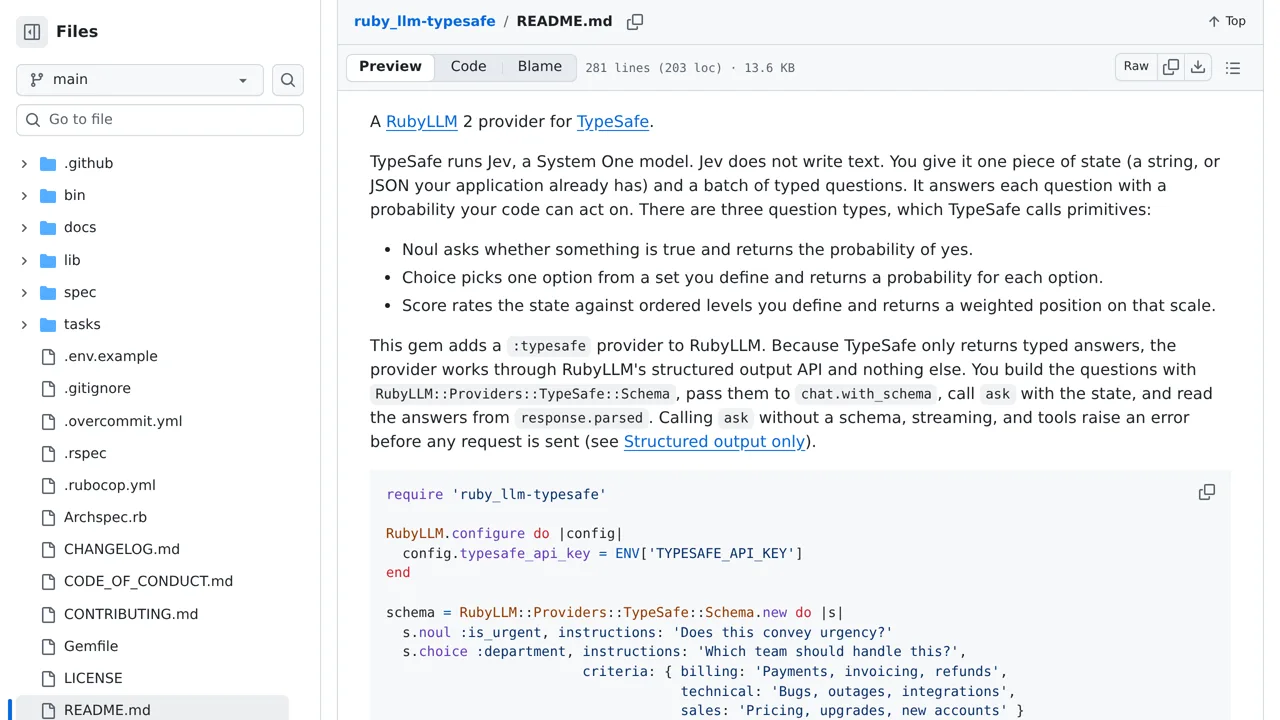
Task: Collapse the file tree side panel
Action: point(32,32)
